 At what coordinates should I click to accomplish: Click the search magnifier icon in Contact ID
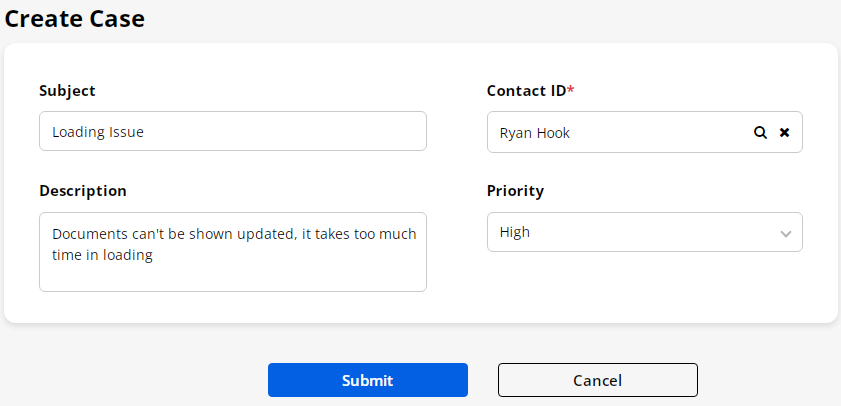coord(760,132)
